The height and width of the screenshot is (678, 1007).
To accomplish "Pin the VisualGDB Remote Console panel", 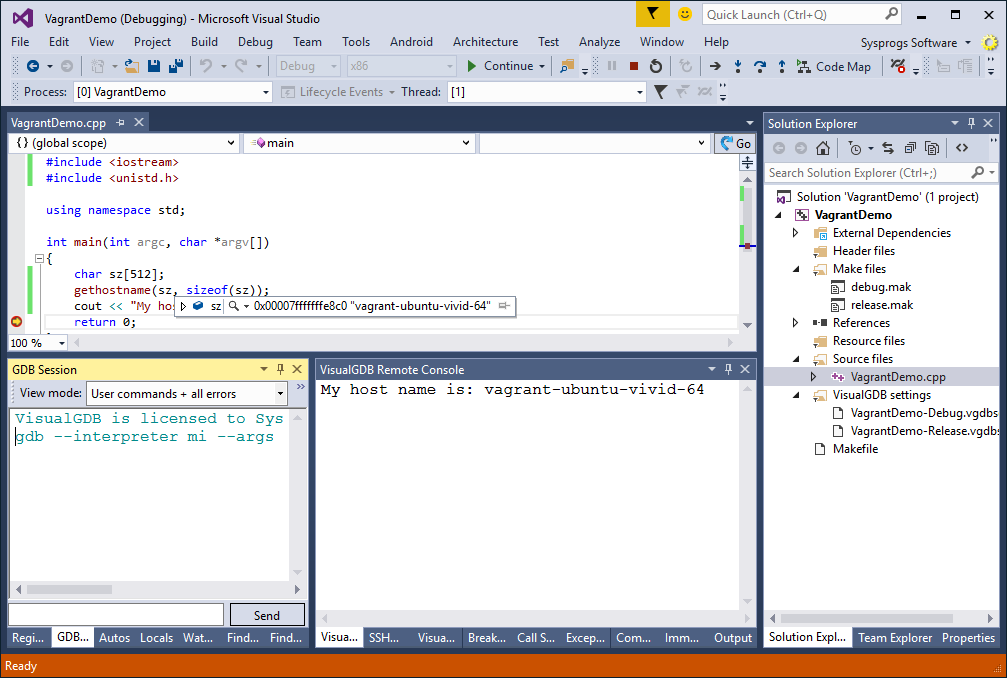I will [x=728, y=369].
